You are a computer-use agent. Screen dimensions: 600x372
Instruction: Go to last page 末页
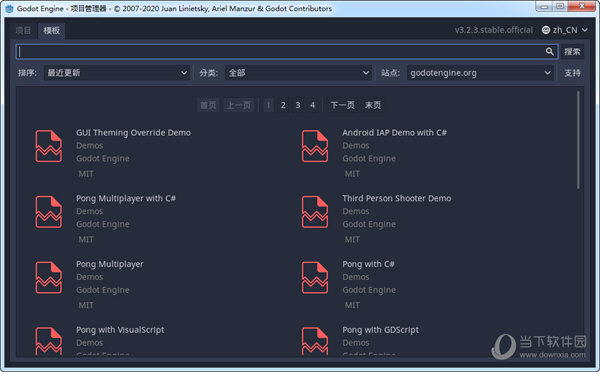click(x=373, y=105)
